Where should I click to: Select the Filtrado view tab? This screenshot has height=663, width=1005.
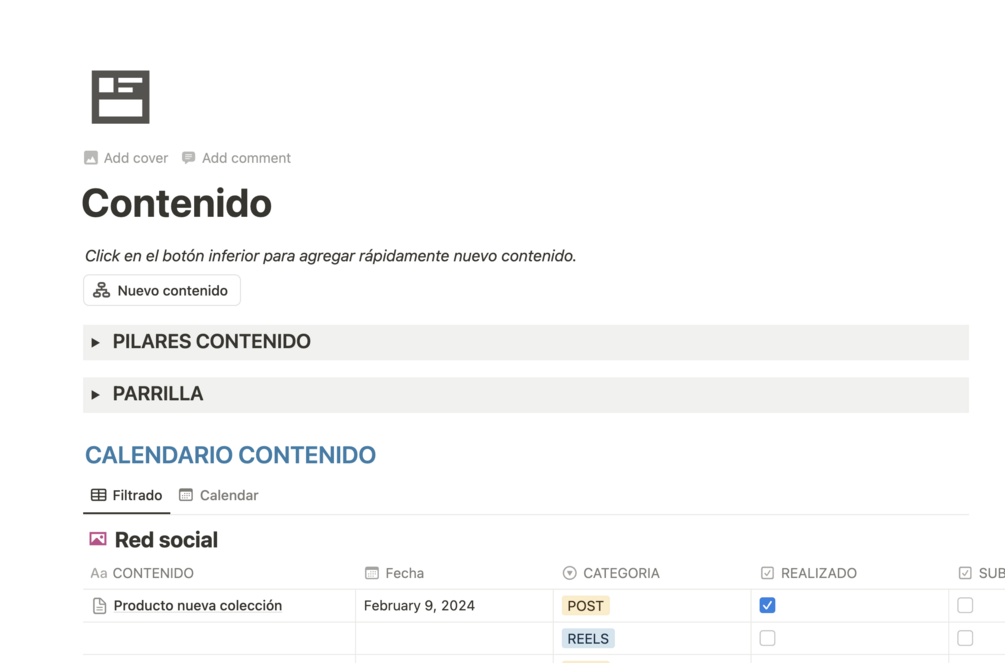126,495
